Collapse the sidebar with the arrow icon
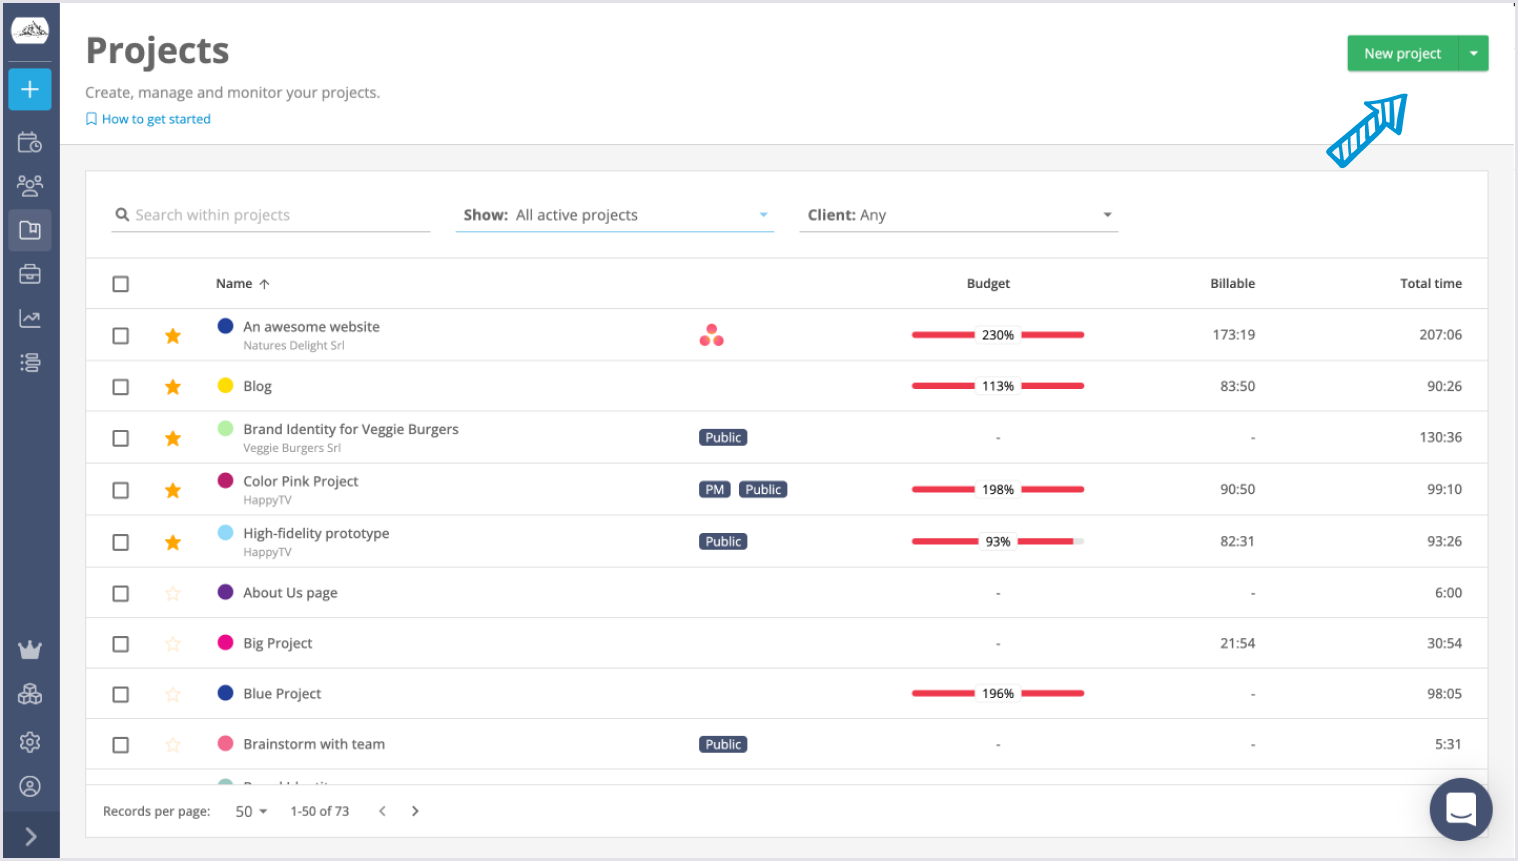Screen dimensions: 1518x861 30,835
